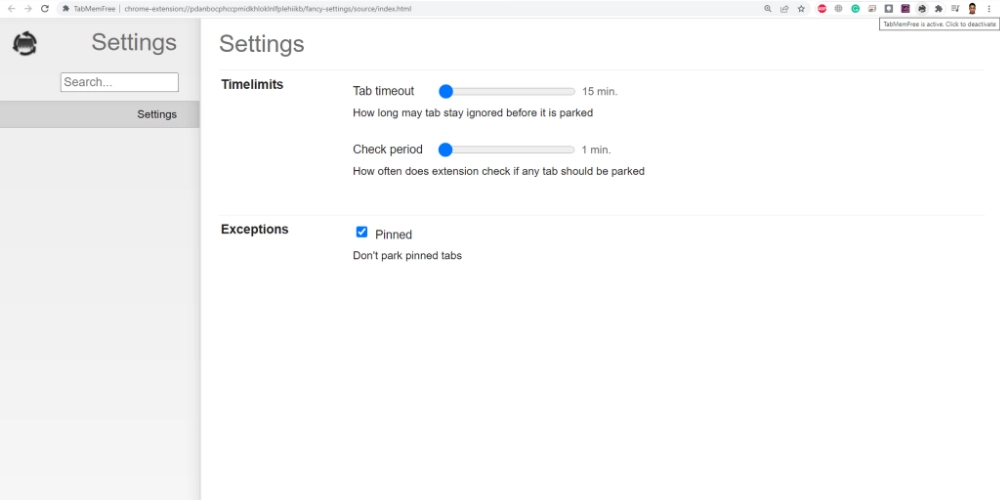Click the share page icon

[784, 9]
